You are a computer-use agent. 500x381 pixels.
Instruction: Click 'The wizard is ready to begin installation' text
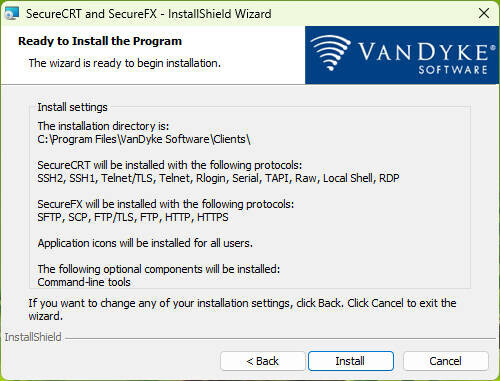125,63
